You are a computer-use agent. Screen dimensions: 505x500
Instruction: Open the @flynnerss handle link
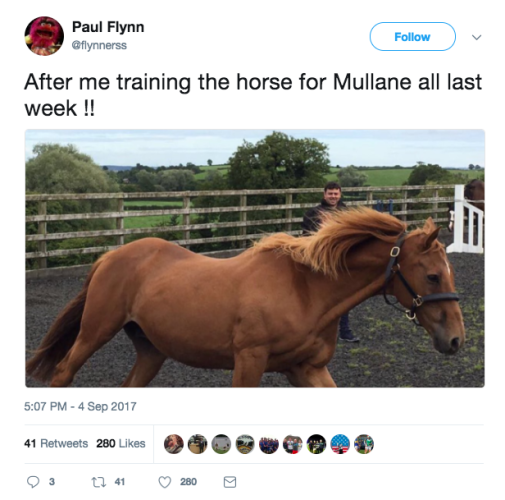pyautogui.click(x=99, y=45)
